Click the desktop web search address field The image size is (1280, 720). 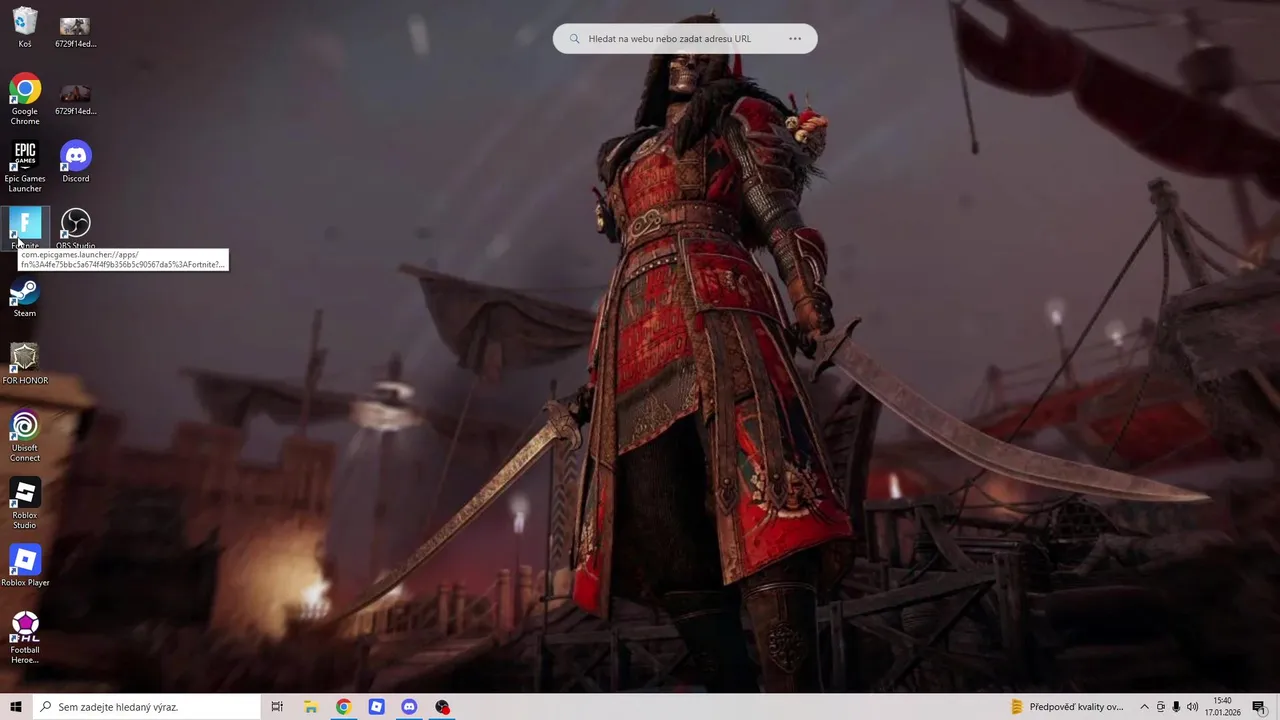pyautogui.click(x=670, y=39)
